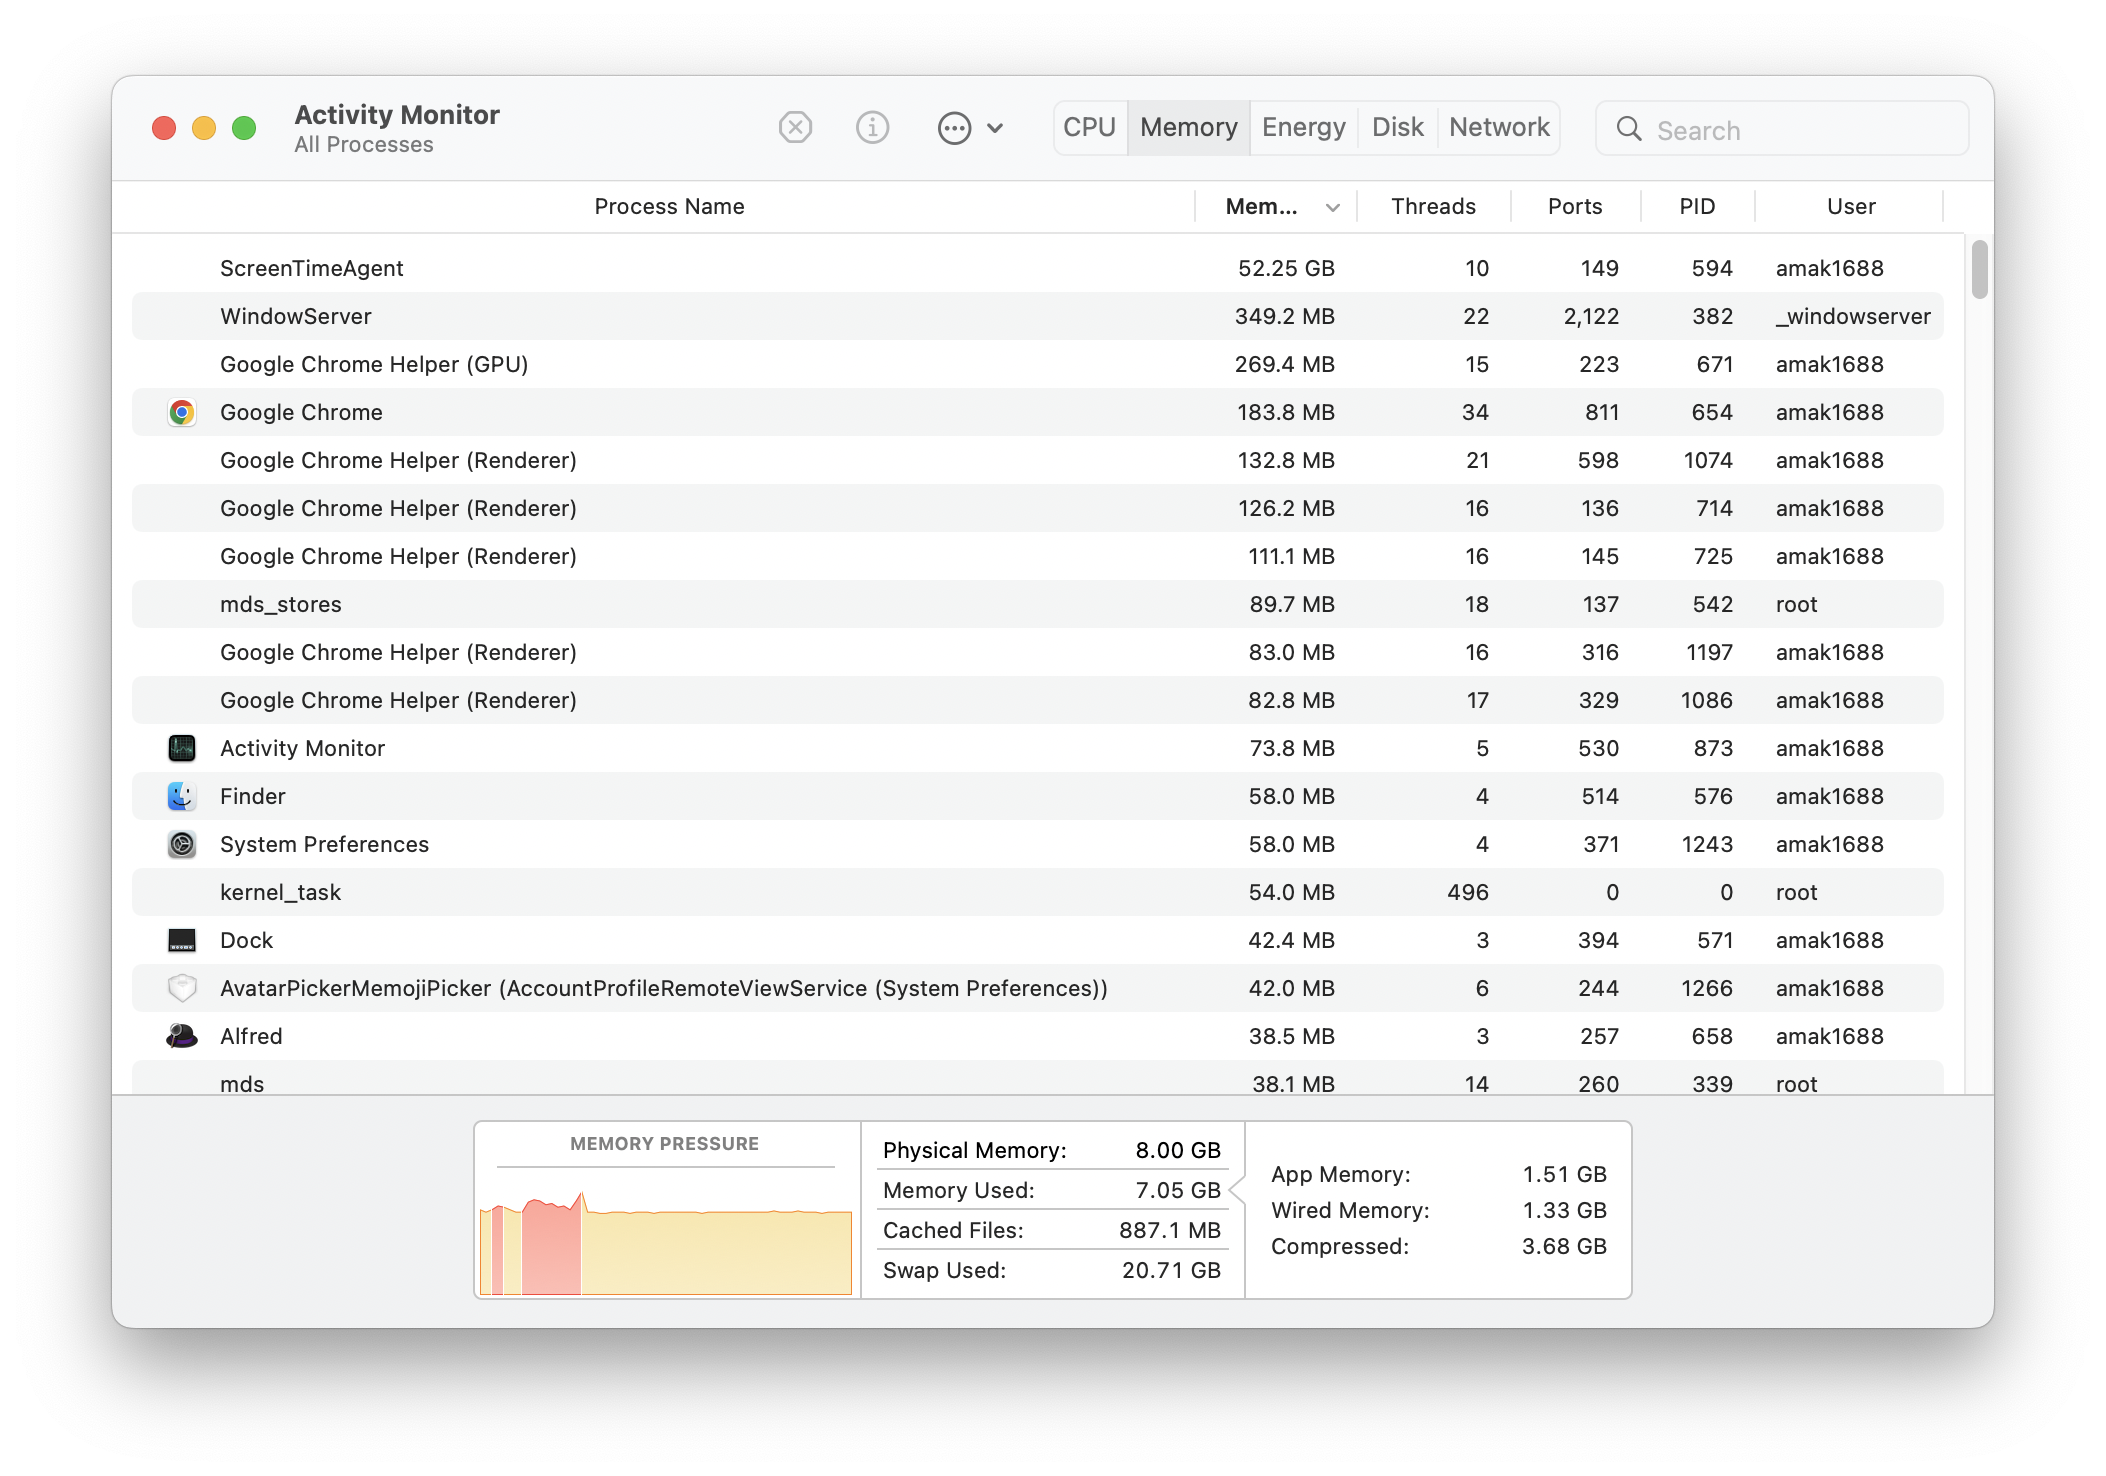Open the process info (i) icon
Screen dimensions: 2106x1476
872,128
